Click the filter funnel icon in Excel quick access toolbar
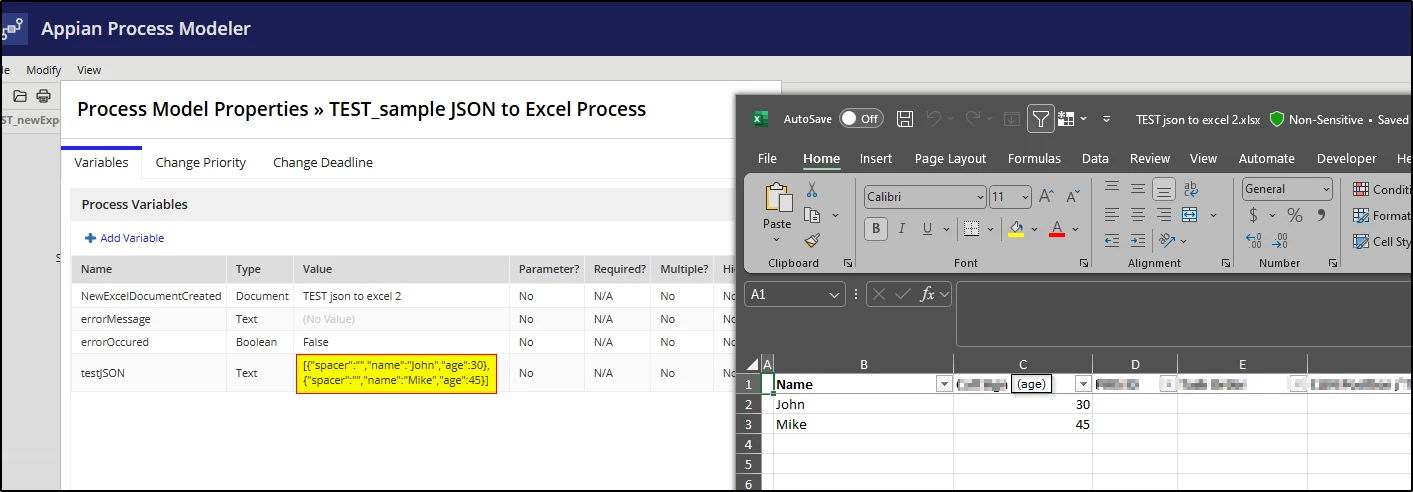 [1041, 119]
